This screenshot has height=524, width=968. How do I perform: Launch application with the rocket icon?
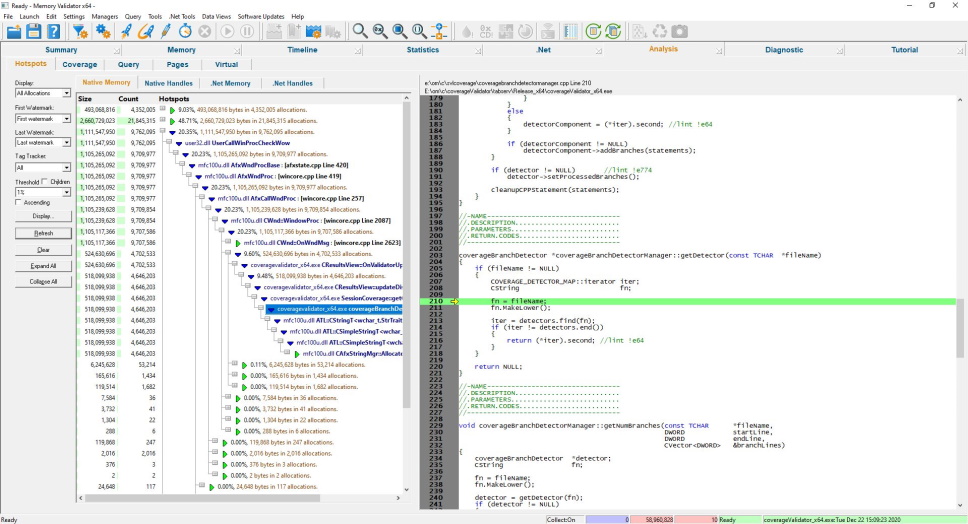click(x=126, y=31)
